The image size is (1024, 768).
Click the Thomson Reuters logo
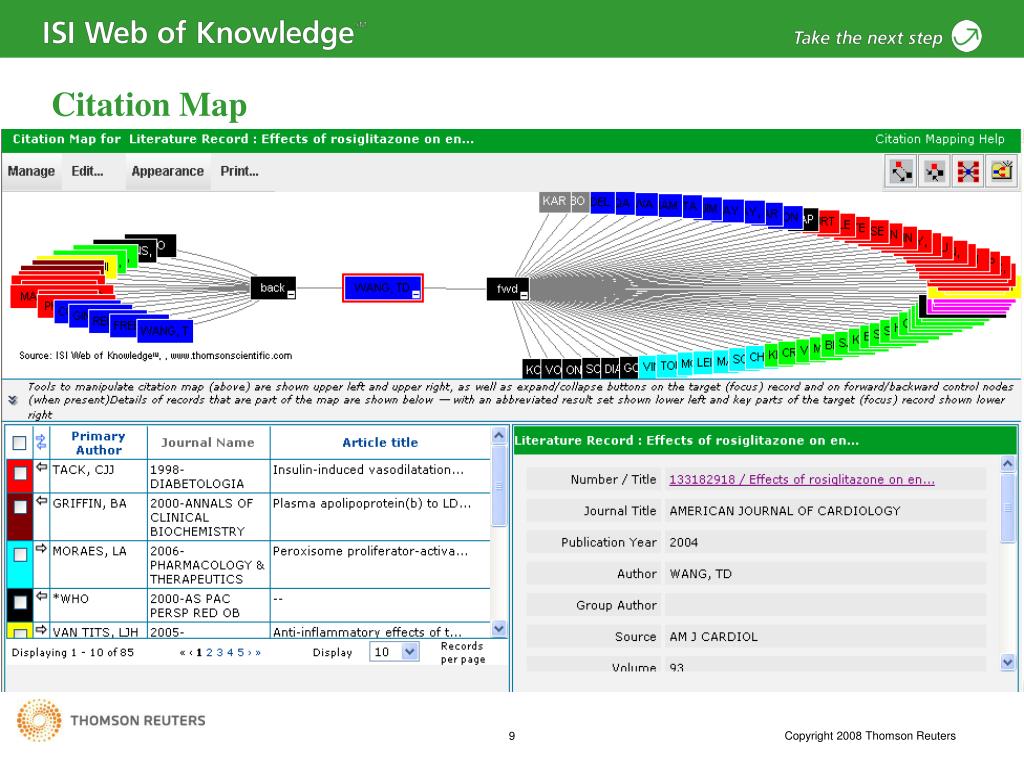pyautogui.click(x=110, y=720)
